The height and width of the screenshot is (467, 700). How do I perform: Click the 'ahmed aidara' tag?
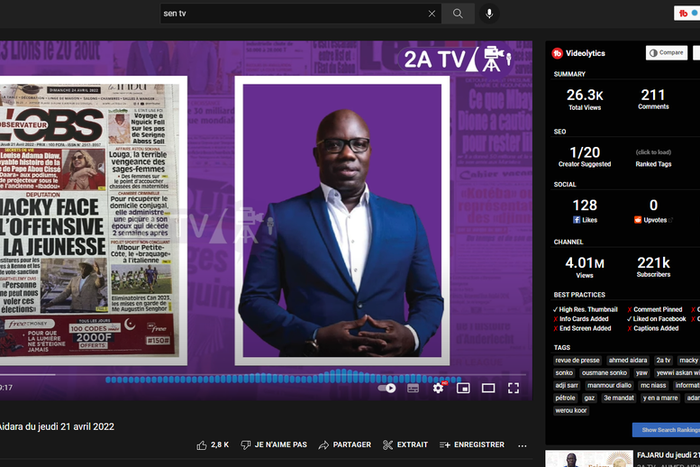click(x=628, y=360)
